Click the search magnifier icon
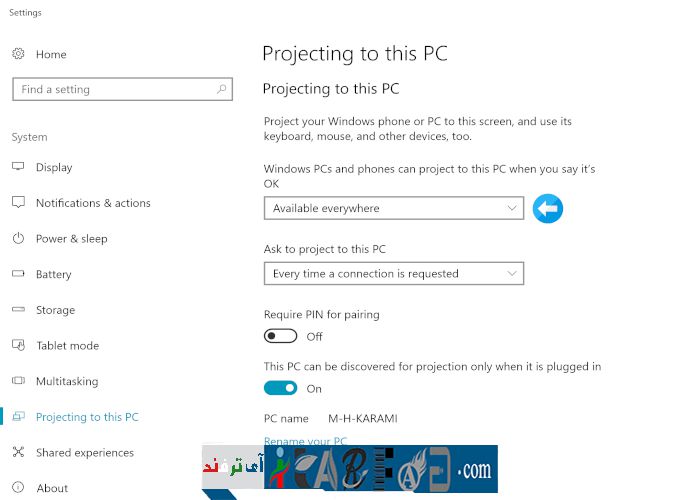This screenshot has width=700, height=500. coord(222,89)
